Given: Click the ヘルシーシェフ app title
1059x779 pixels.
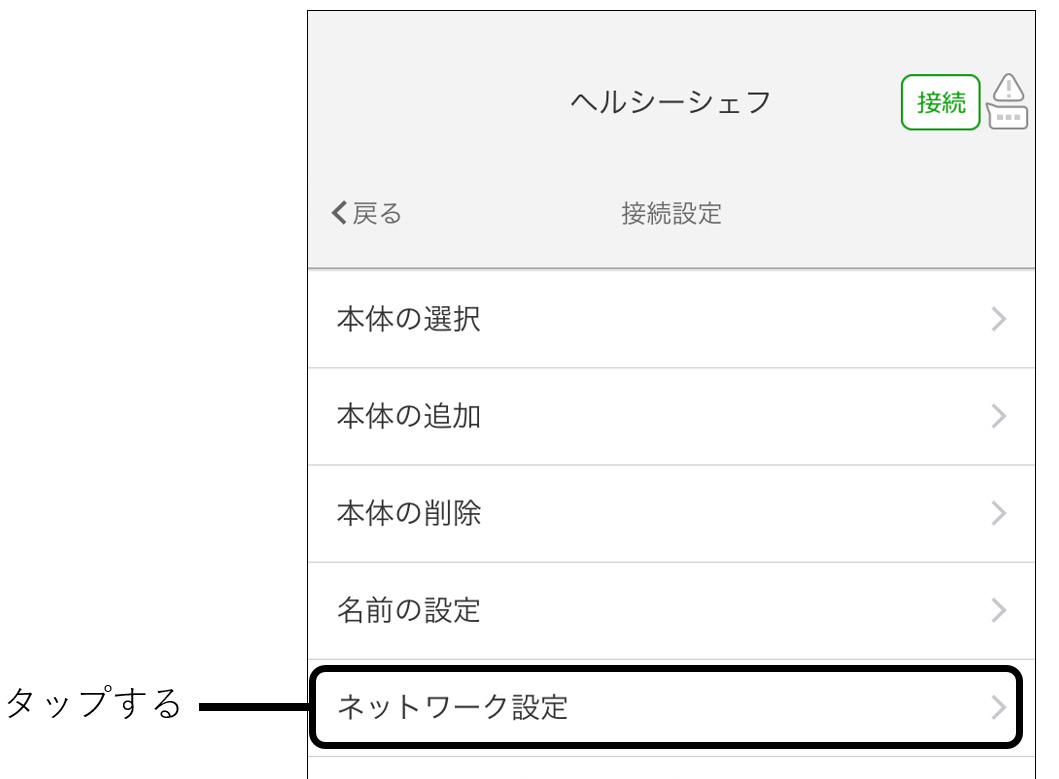Looking at the screenshot, I should [x=671, y=102].
